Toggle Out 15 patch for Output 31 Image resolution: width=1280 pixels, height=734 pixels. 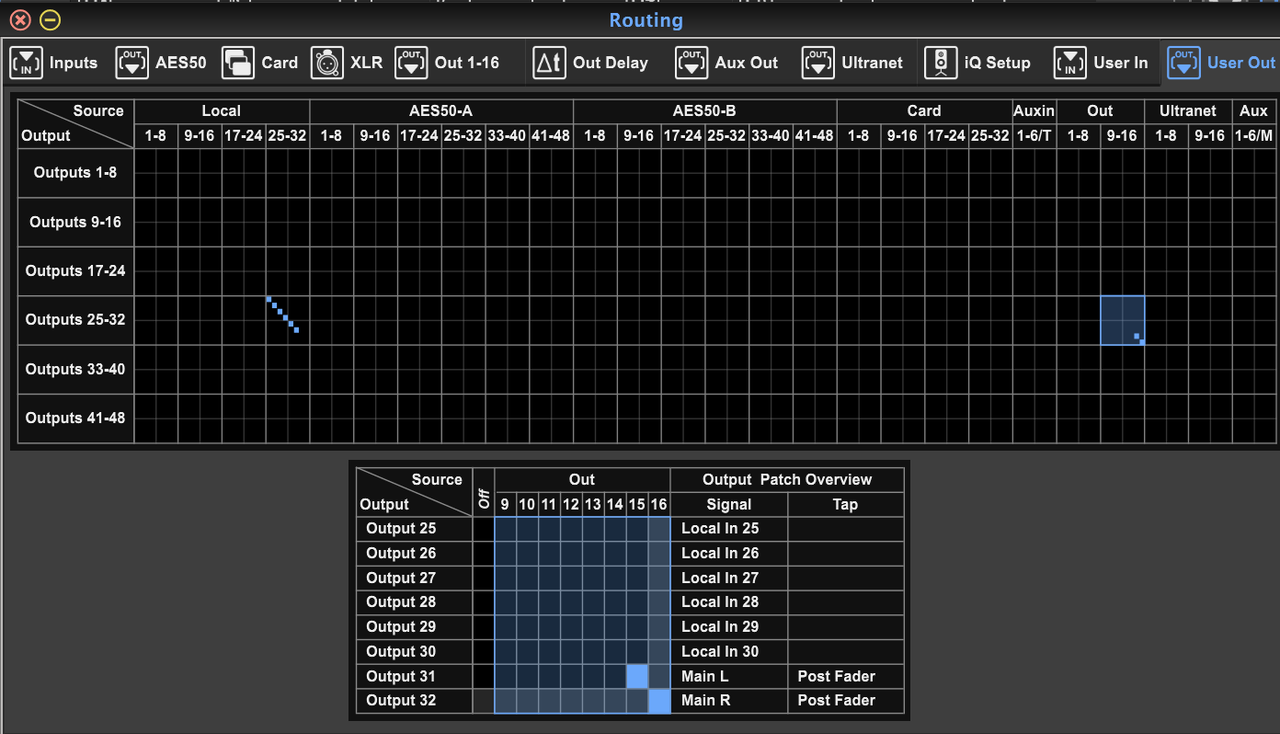click(637, 676)
